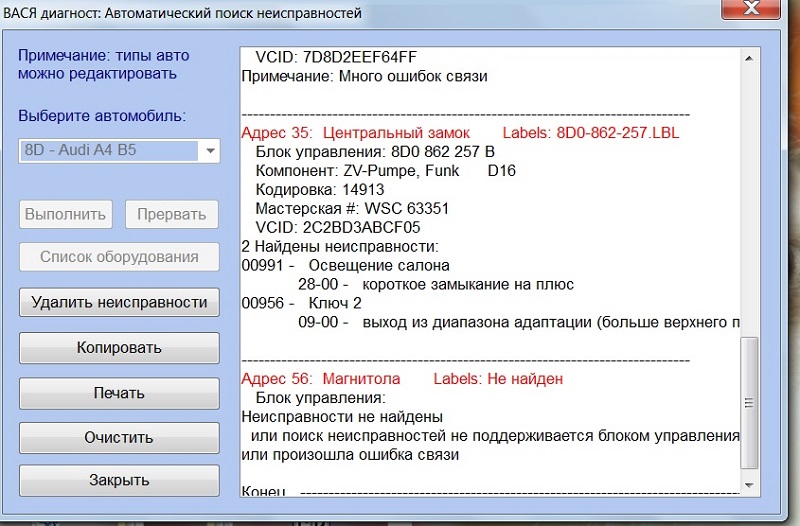Screen dimensions: 800x526
Task: Click the Очистить button
Action: click(x=119, y=438)
